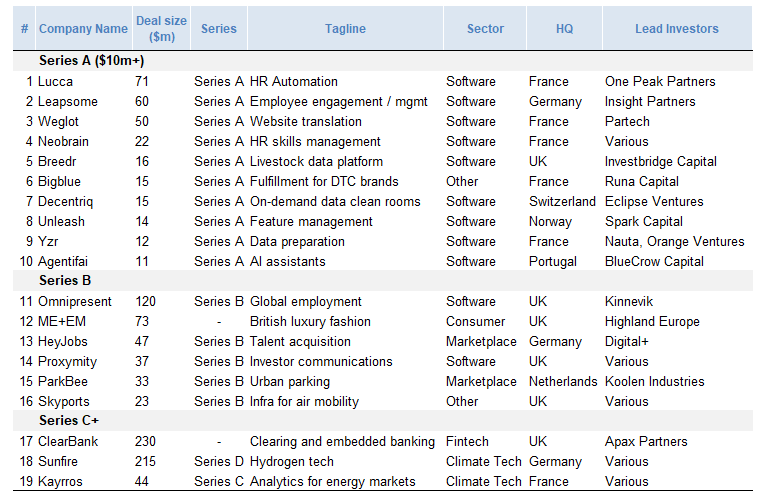Click the Agentifai company cell
The width and height of the screenshot is (757, 500).
[x=63, y=262]
